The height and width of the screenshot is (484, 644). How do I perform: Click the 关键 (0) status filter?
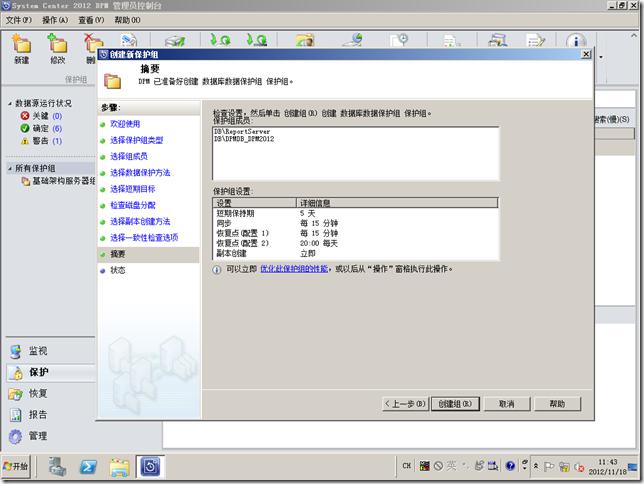41,116
